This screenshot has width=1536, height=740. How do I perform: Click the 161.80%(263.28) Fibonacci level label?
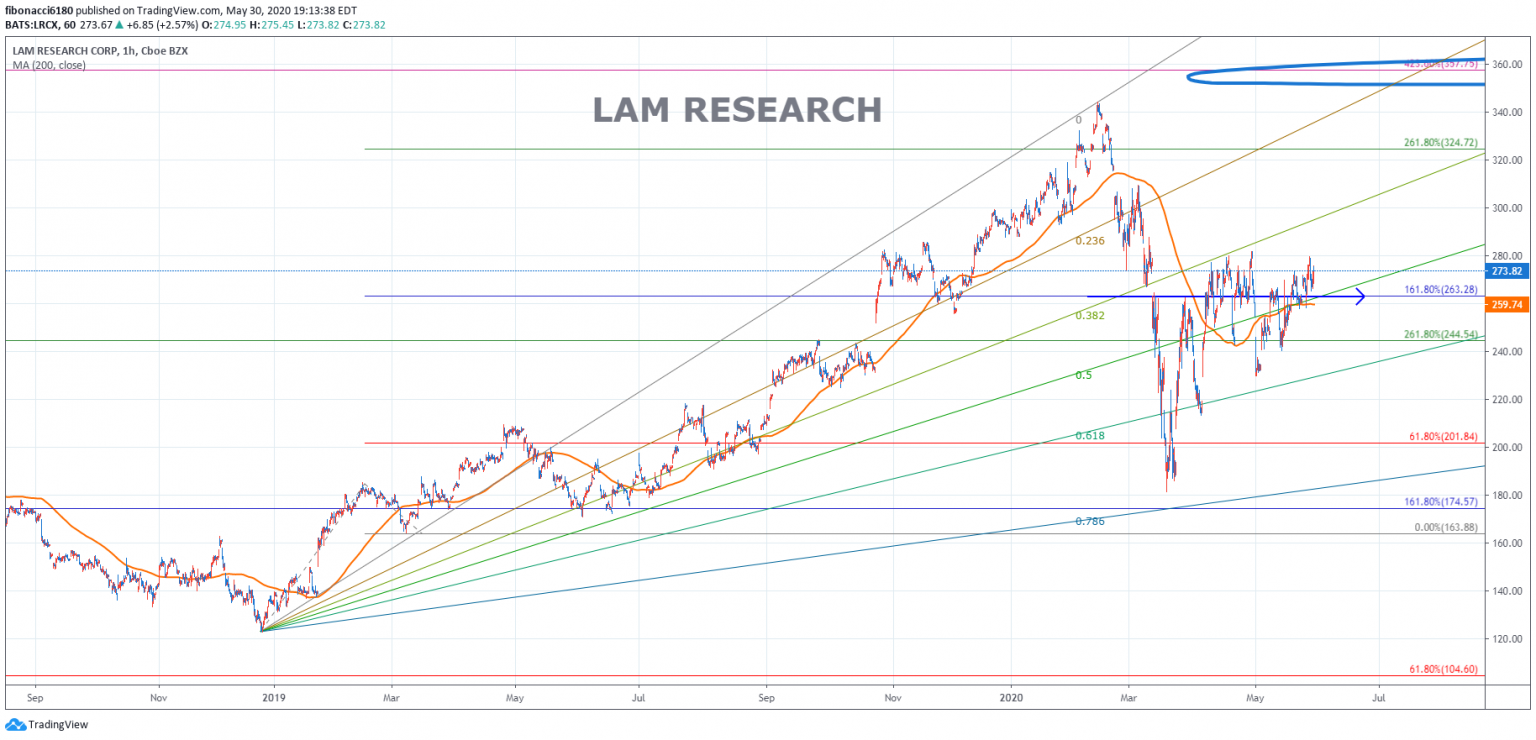[x=1441, y=289]
